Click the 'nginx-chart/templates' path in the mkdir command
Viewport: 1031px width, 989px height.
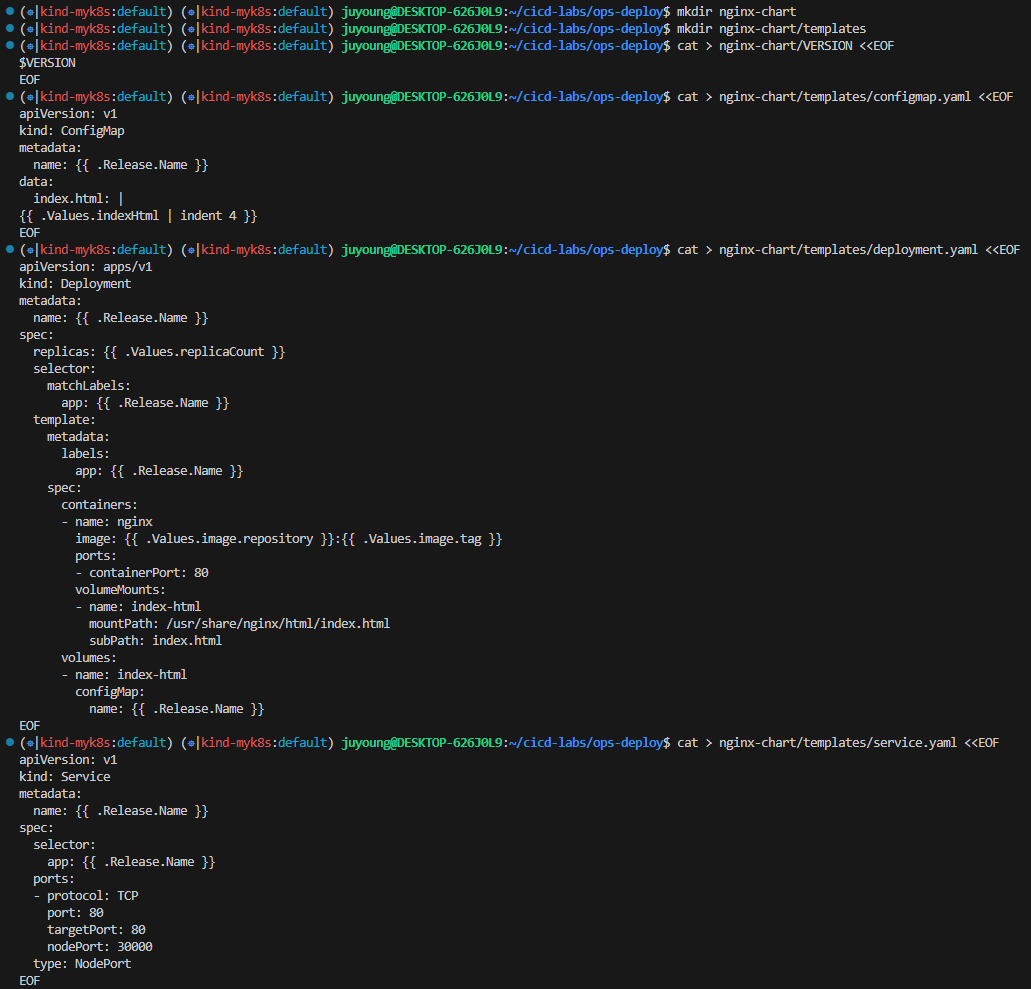(x=792, y=29)
